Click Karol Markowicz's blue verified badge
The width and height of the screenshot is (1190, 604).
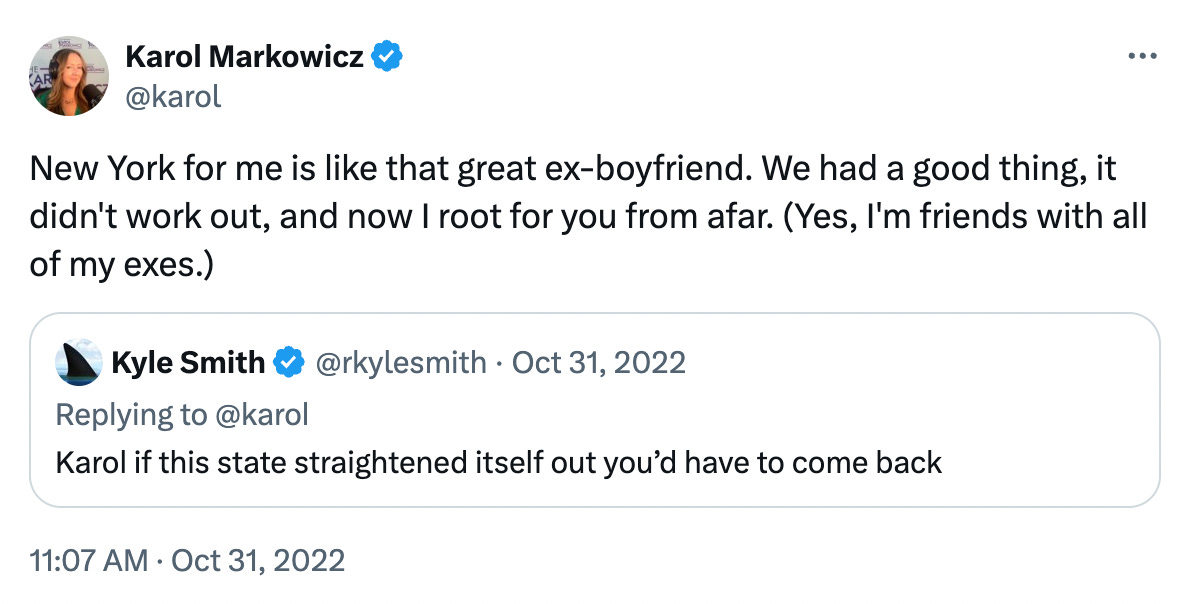pyautogui.click(x=388, y=58)
